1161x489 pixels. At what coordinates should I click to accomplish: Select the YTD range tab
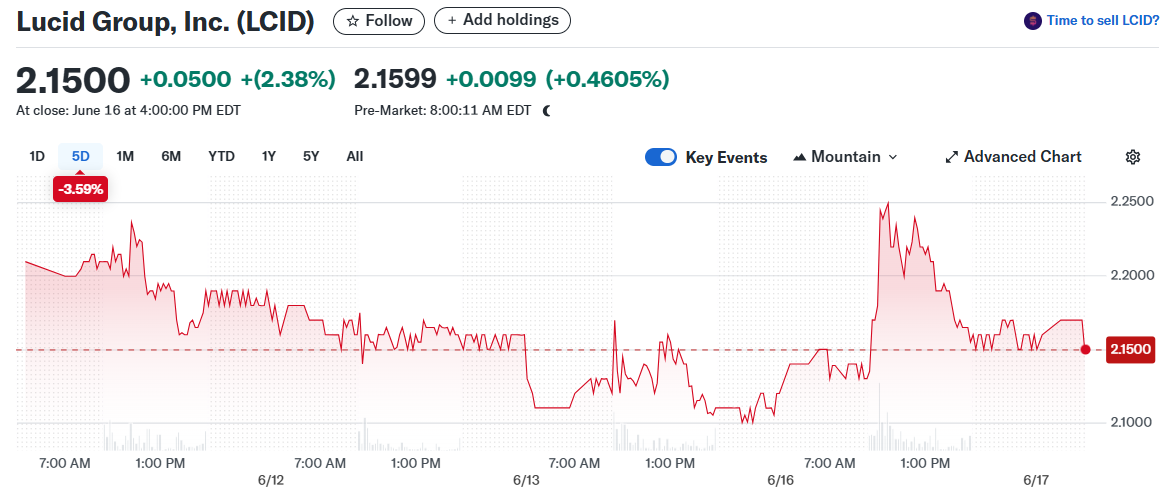tap(221, 156)
